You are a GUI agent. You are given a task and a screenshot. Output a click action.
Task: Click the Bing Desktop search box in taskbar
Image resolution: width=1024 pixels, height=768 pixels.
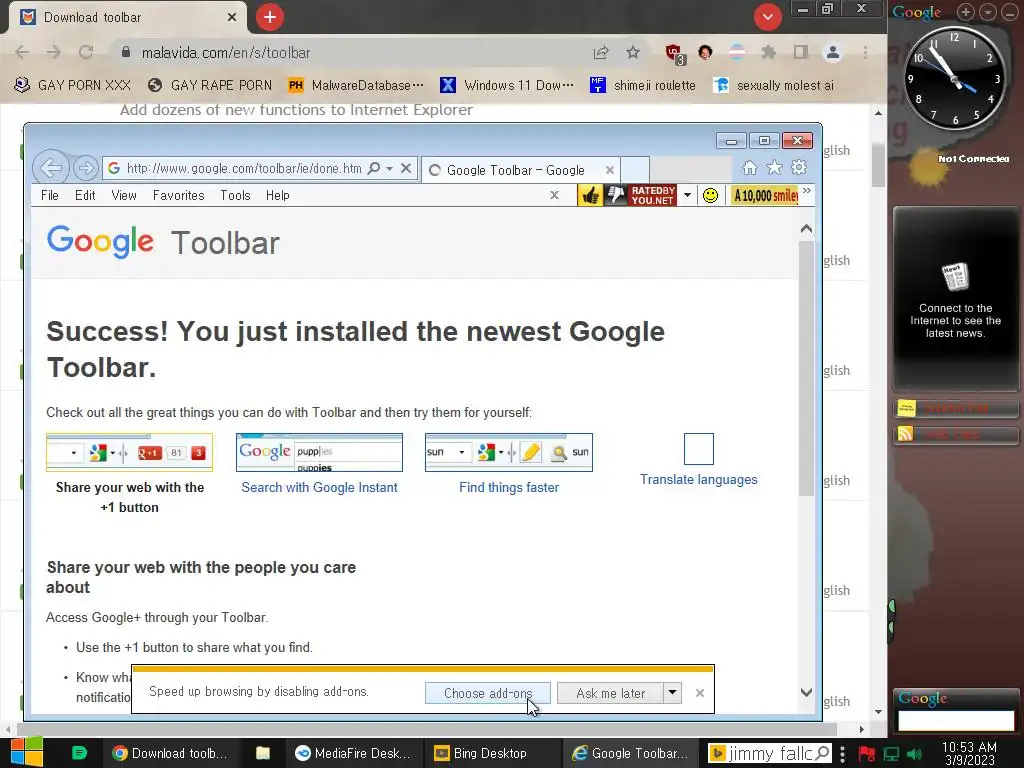(x=769, y=754)
